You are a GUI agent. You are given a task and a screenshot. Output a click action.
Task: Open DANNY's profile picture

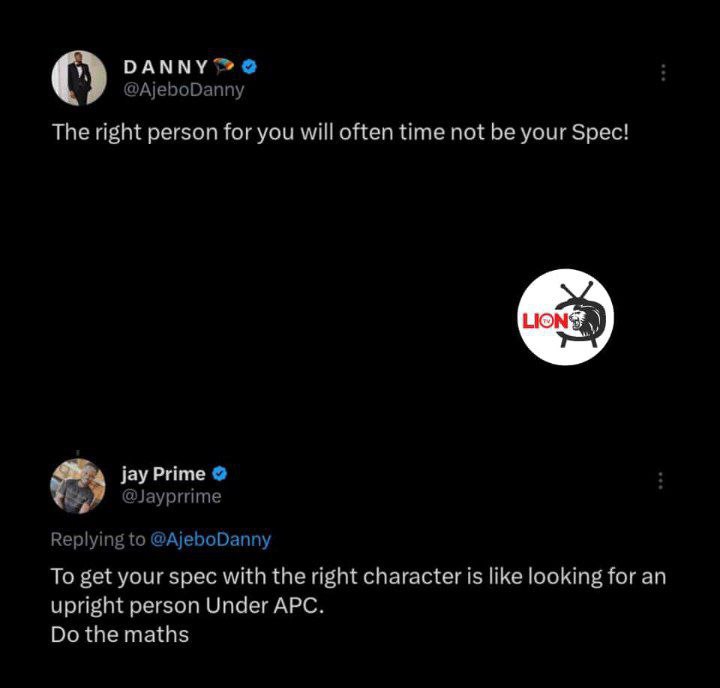79,78
